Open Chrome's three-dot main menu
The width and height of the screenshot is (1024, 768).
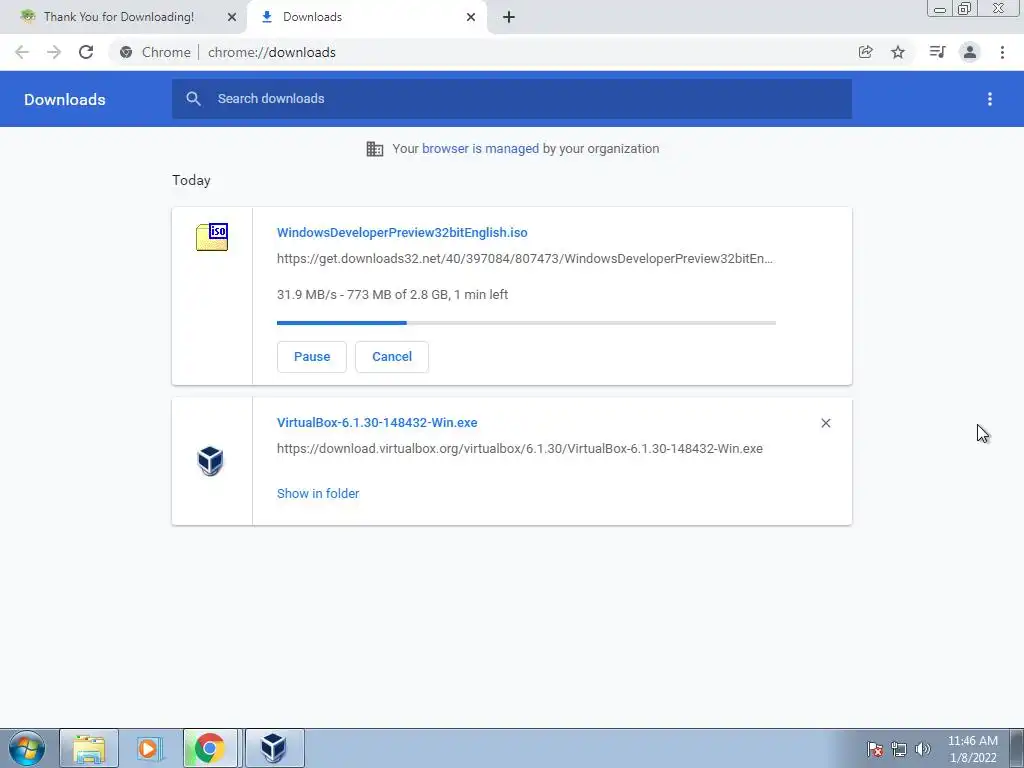[1002, 52]
